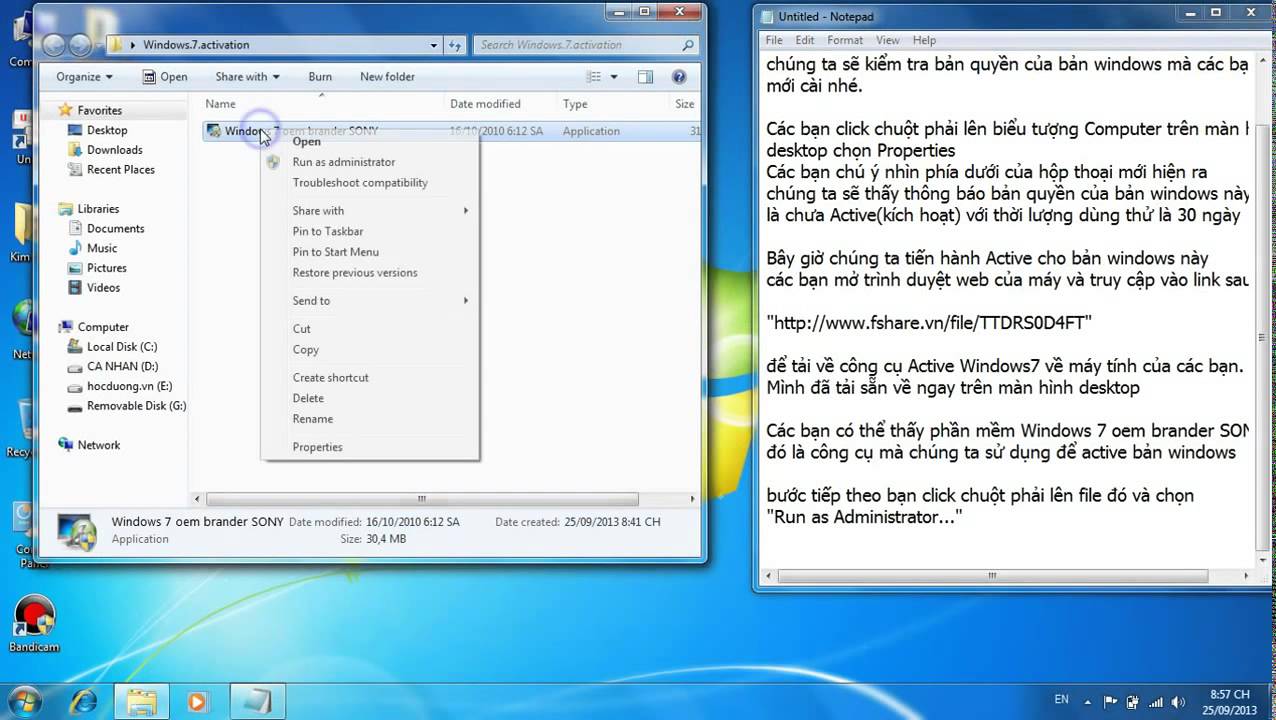Click the EN language indicator in taskbar
The image size is (1276, 720).
(x=1061, y=700)
